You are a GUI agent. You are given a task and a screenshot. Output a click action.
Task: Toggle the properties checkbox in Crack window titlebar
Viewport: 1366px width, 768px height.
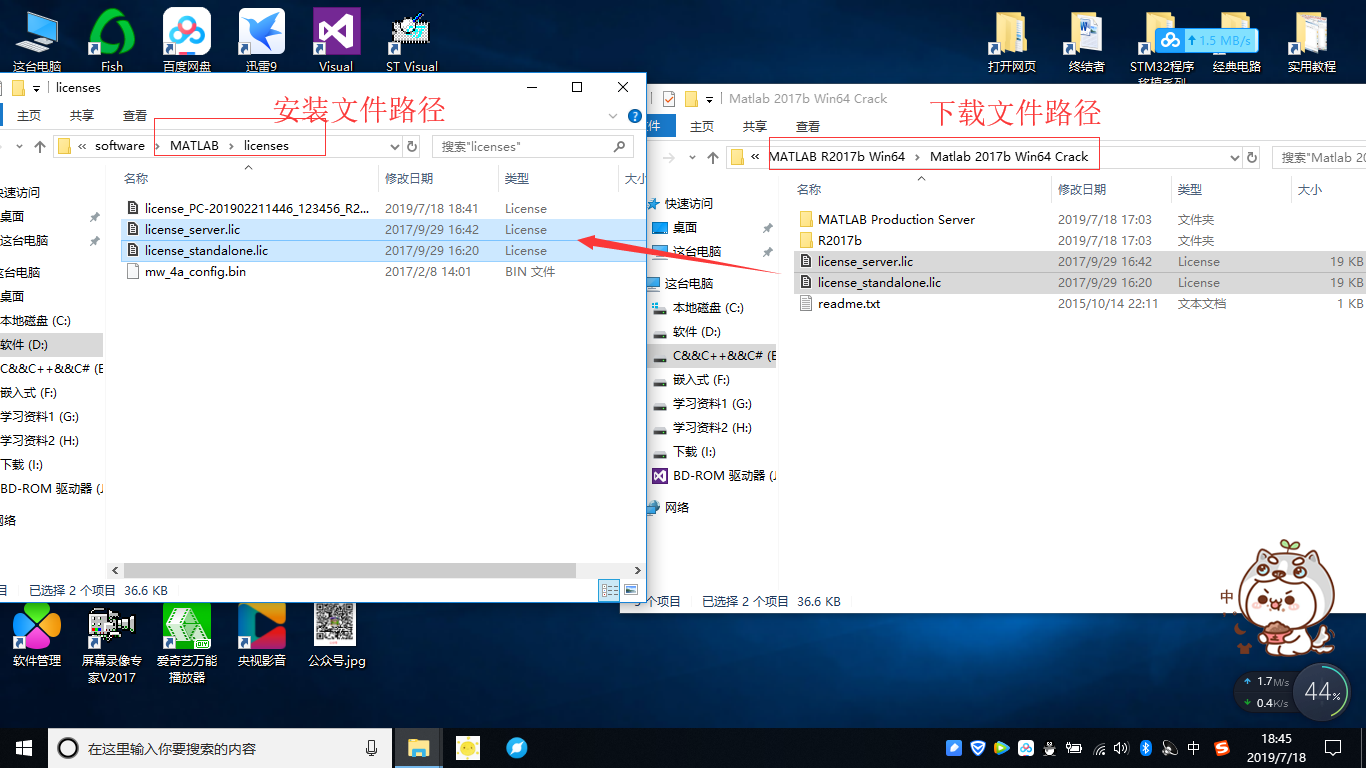tap(669, 99)
